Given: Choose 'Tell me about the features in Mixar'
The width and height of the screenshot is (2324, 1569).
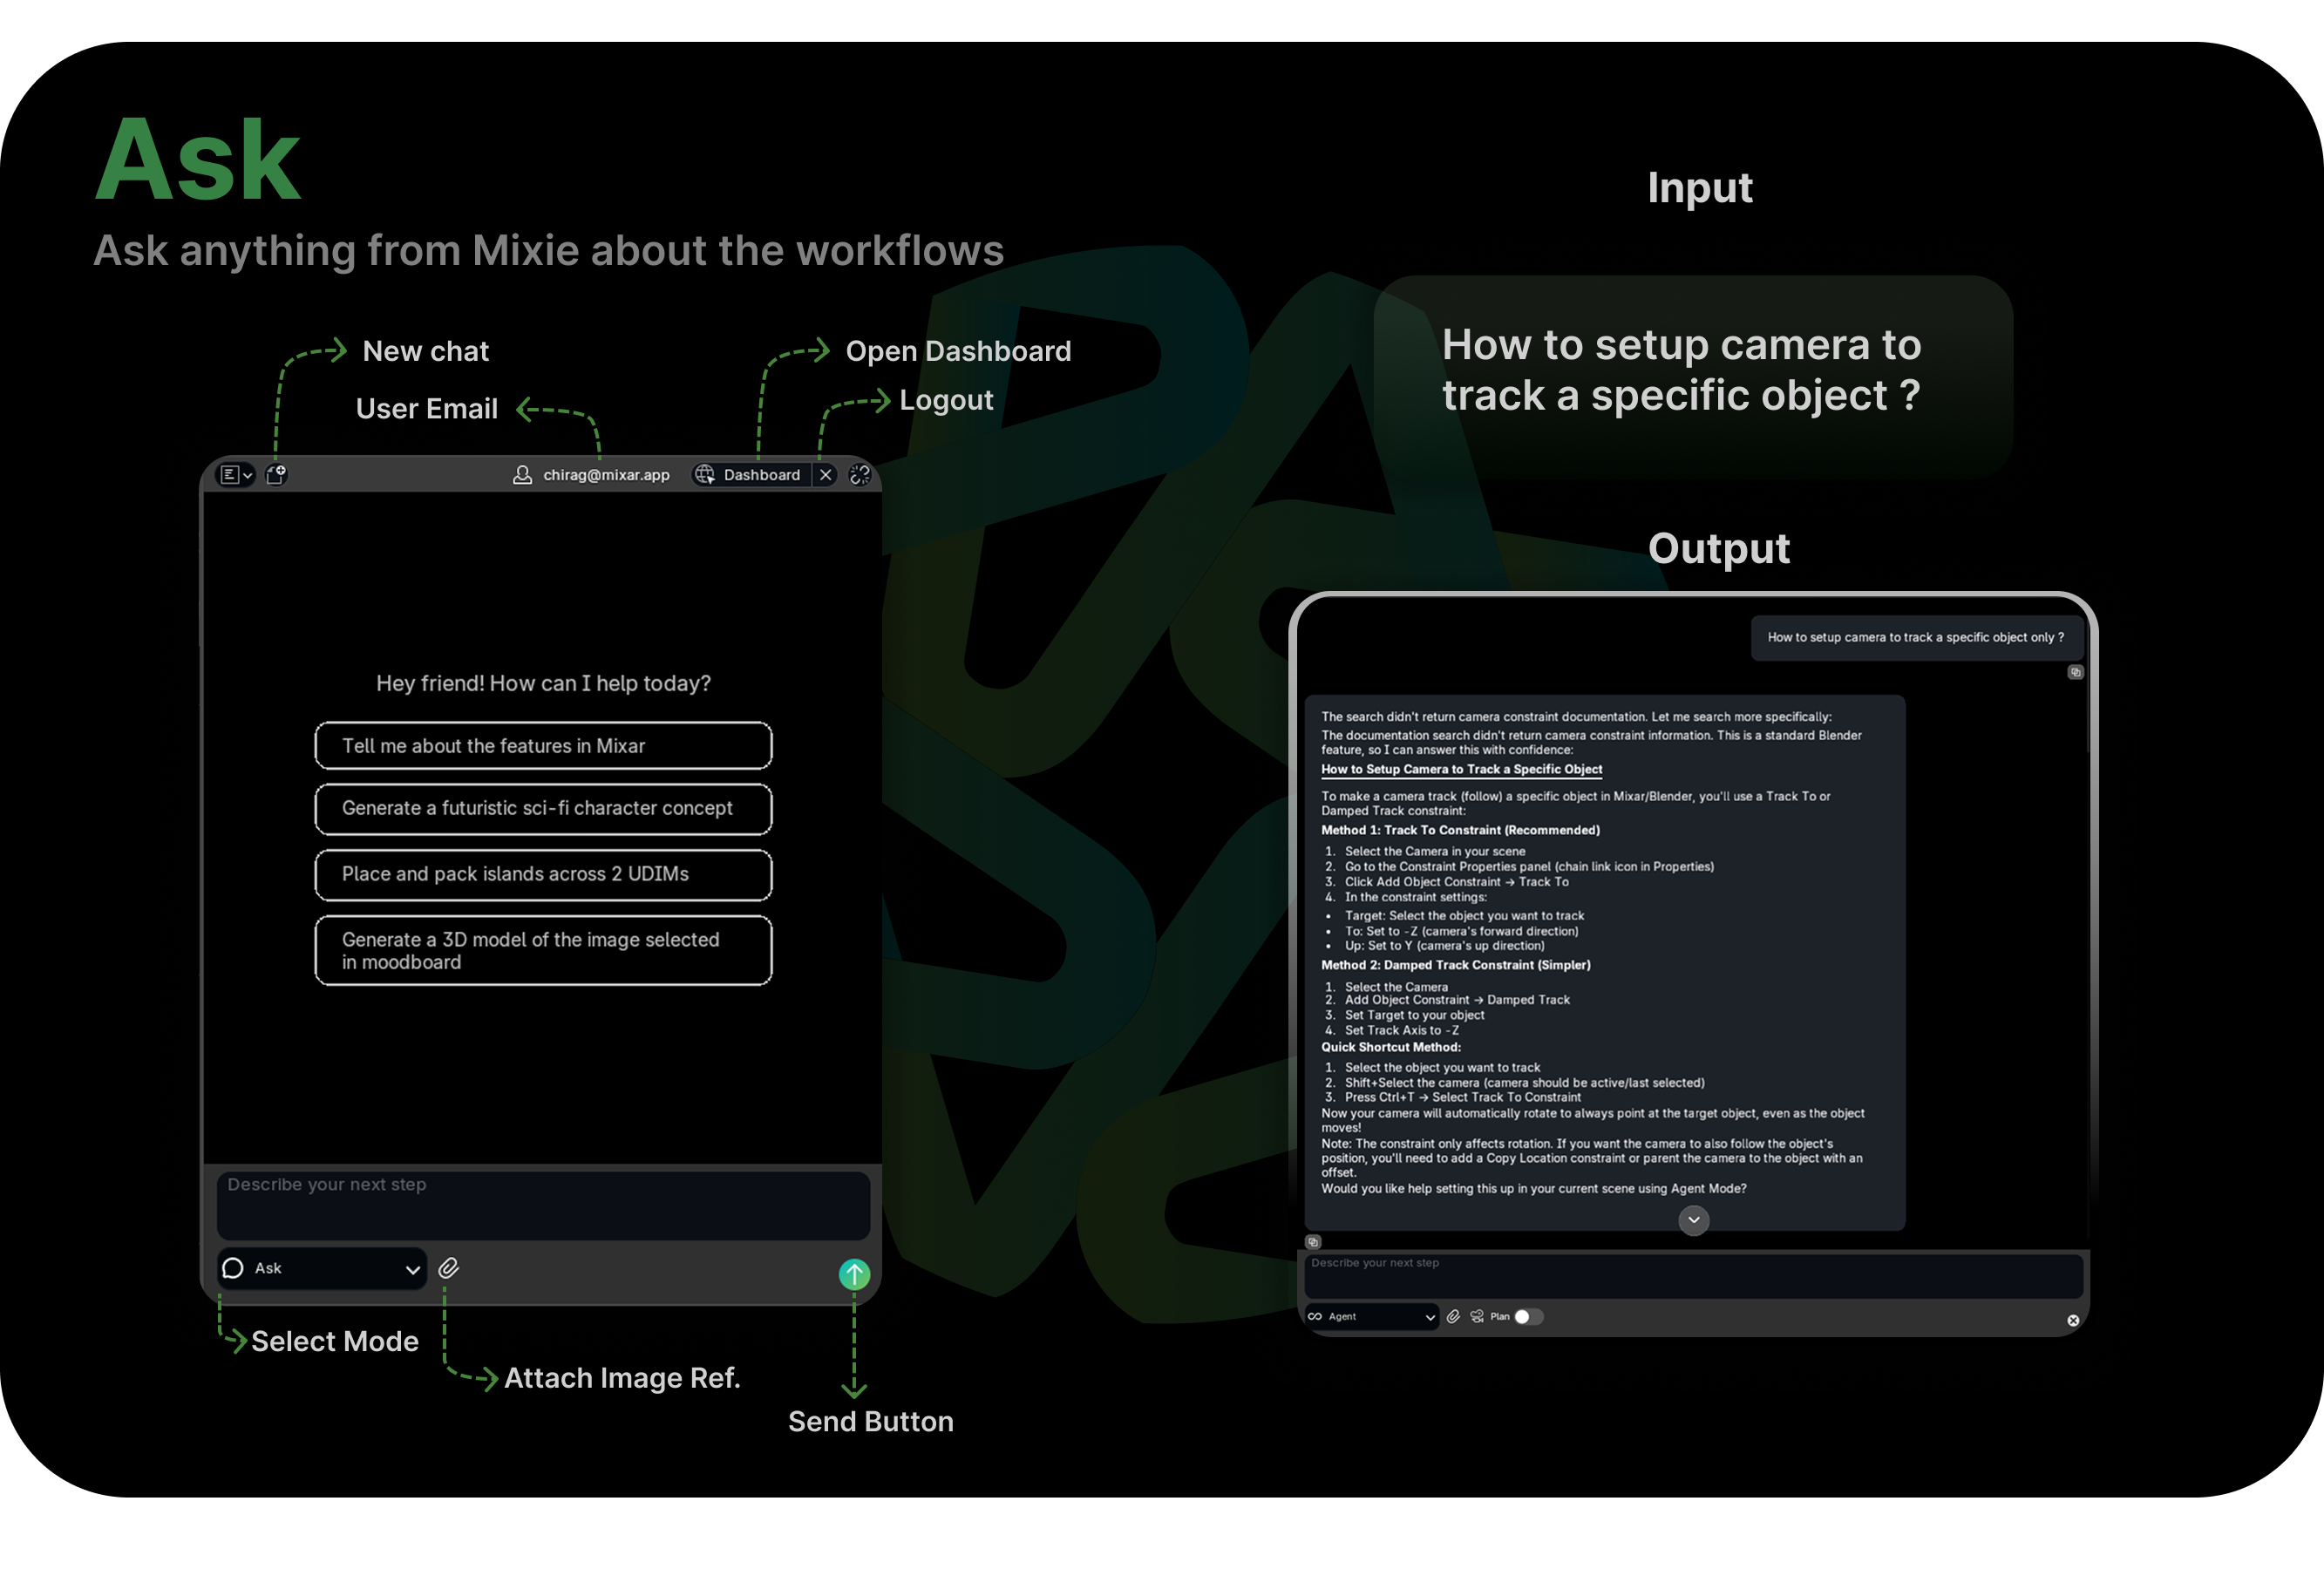Looking at the screenshot, I should (x=543, y=746).
